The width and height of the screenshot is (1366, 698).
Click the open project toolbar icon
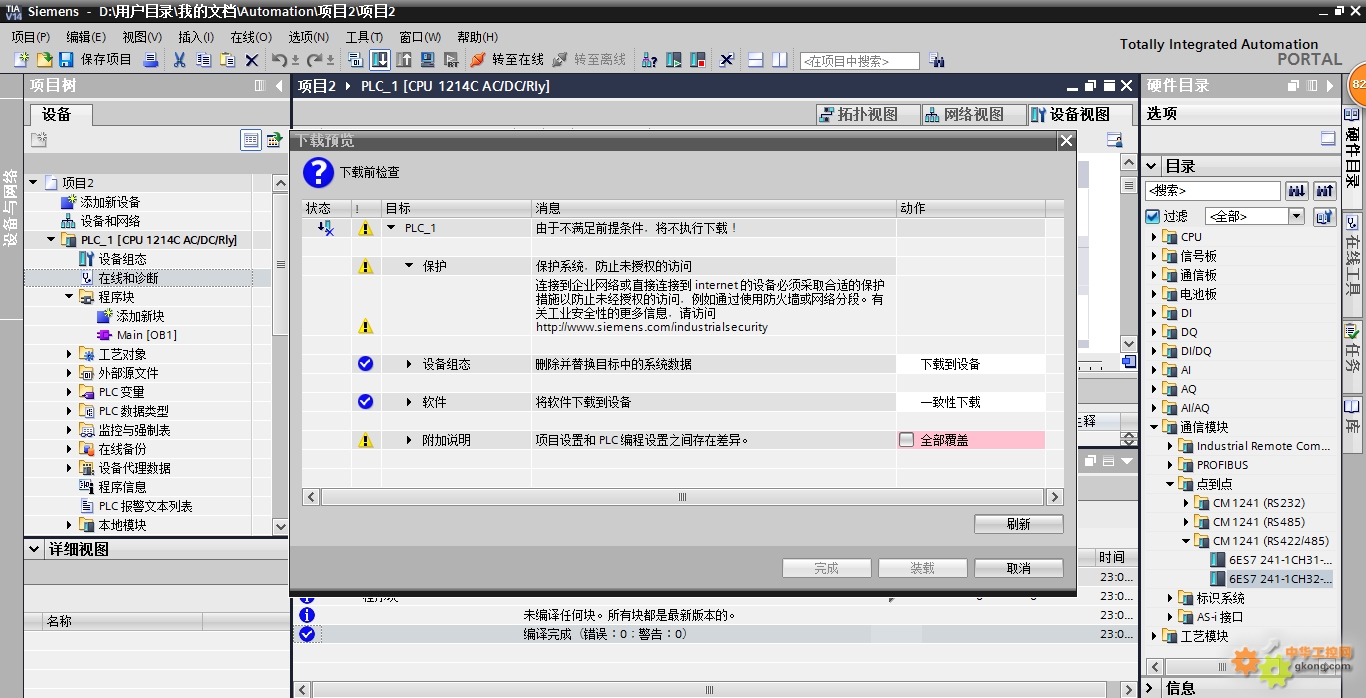(x=44, y=60)
